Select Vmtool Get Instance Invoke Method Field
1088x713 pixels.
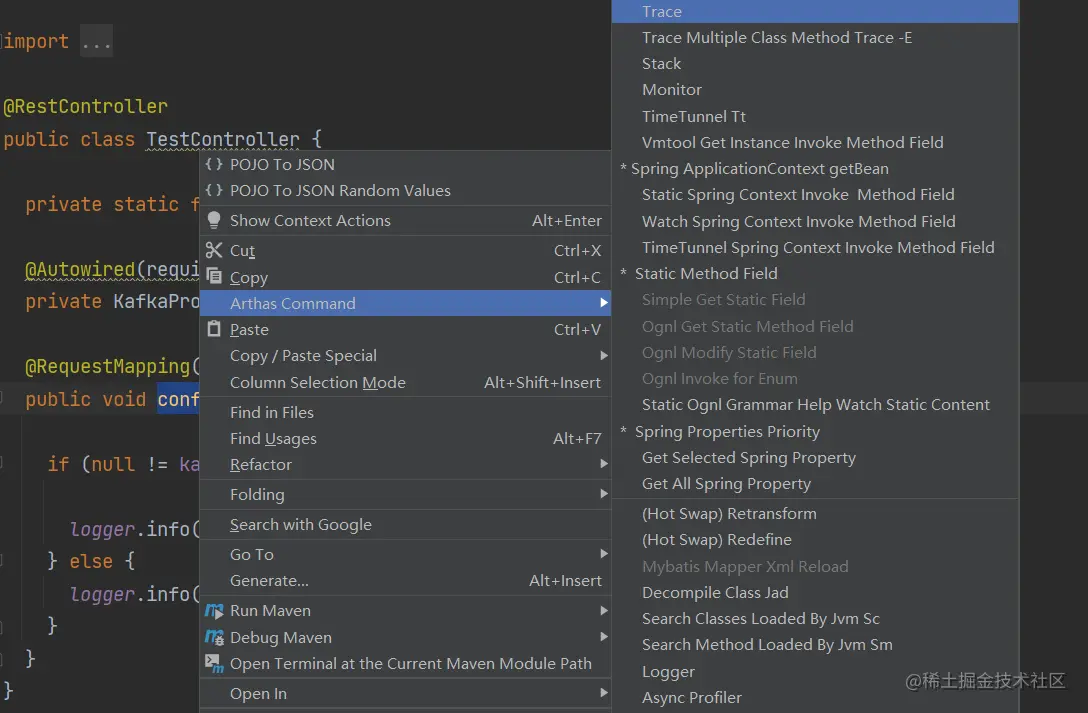815,142
